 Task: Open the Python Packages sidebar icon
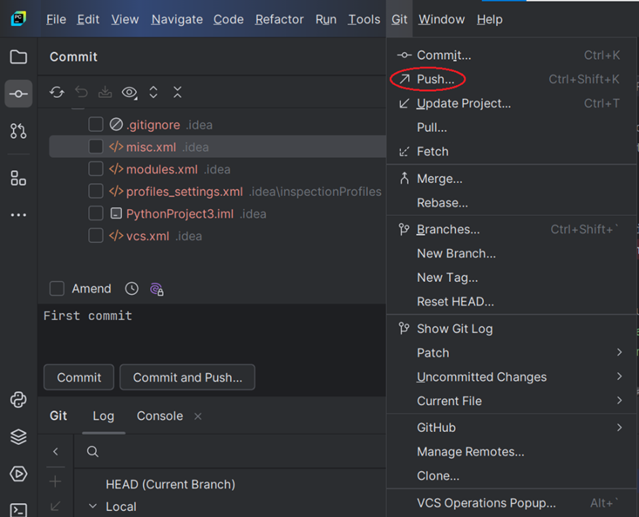[18, 437]
